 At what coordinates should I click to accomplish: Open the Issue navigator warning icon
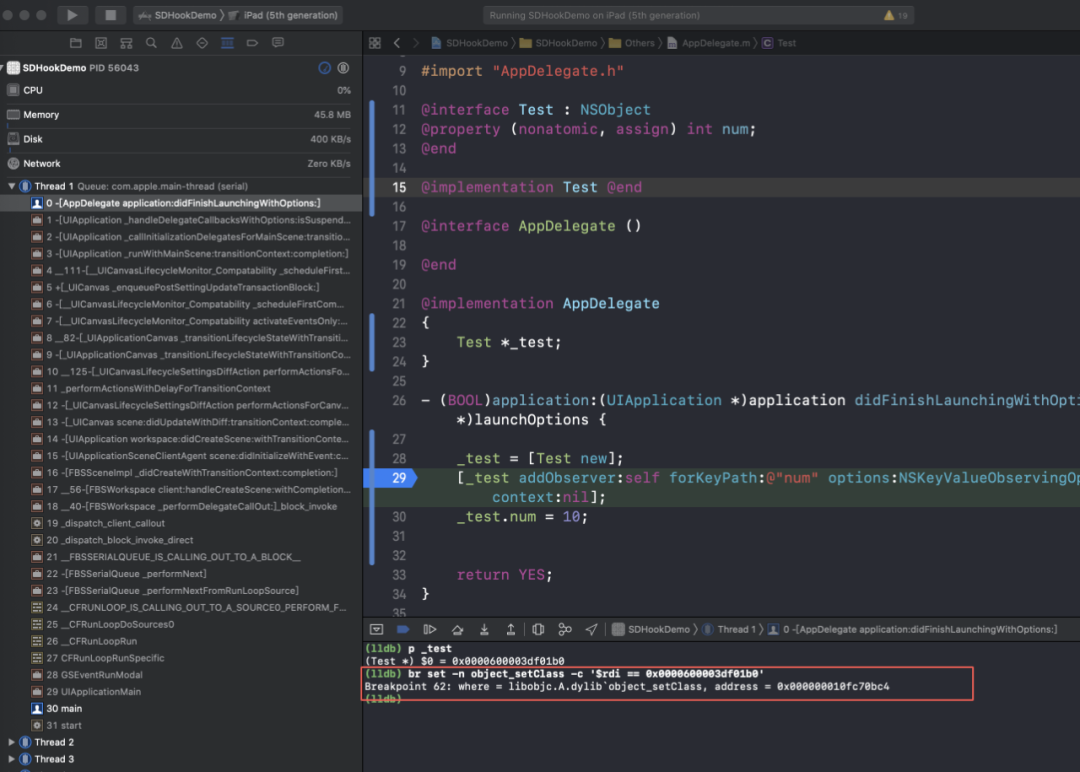tap(177, 43)
